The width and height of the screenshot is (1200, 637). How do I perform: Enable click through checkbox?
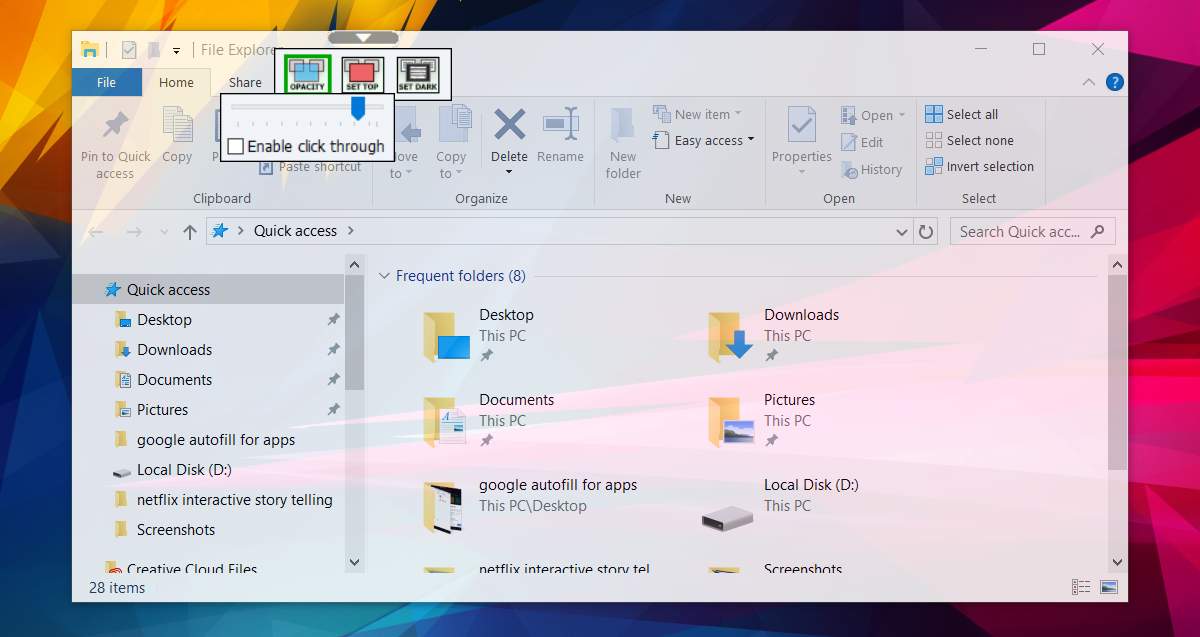pos(236,146)
